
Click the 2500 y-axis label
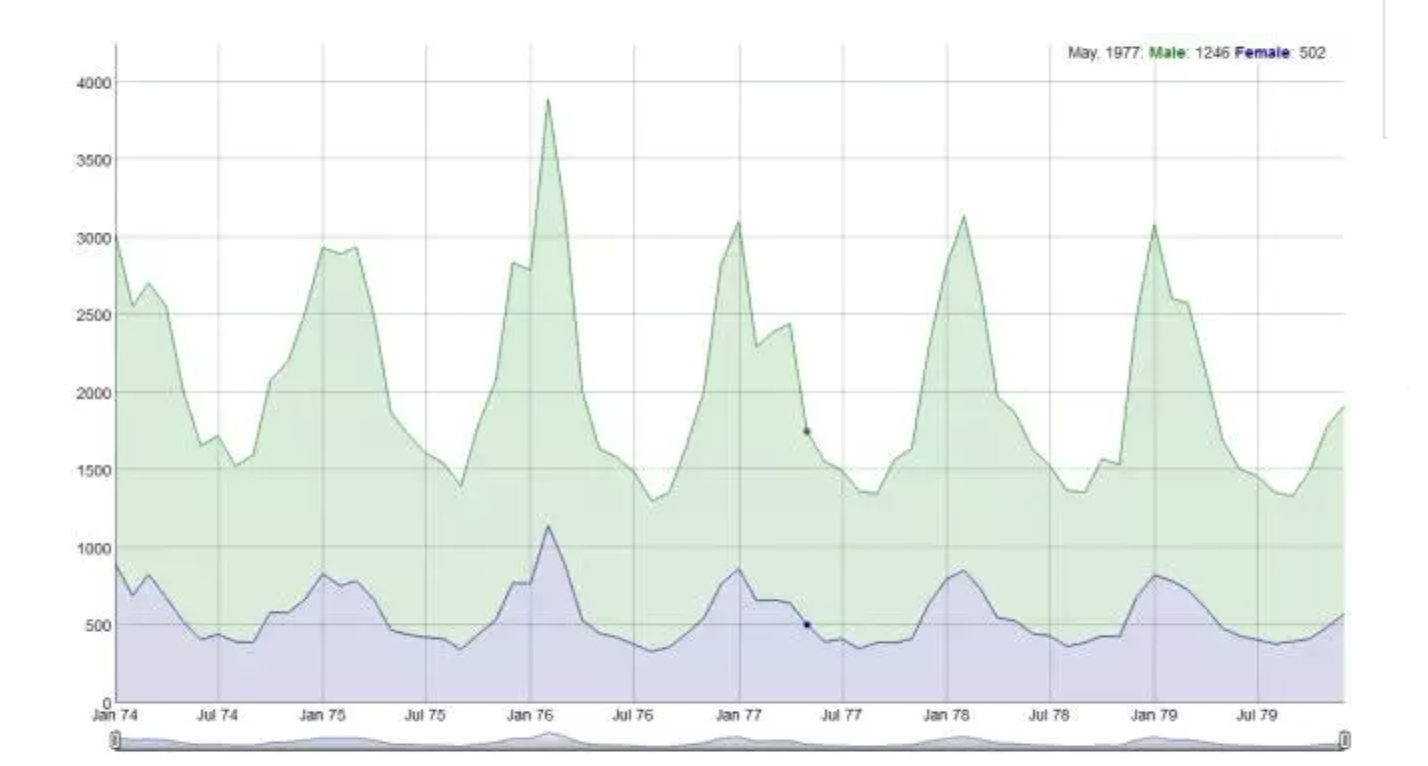[x=92, y=314]
